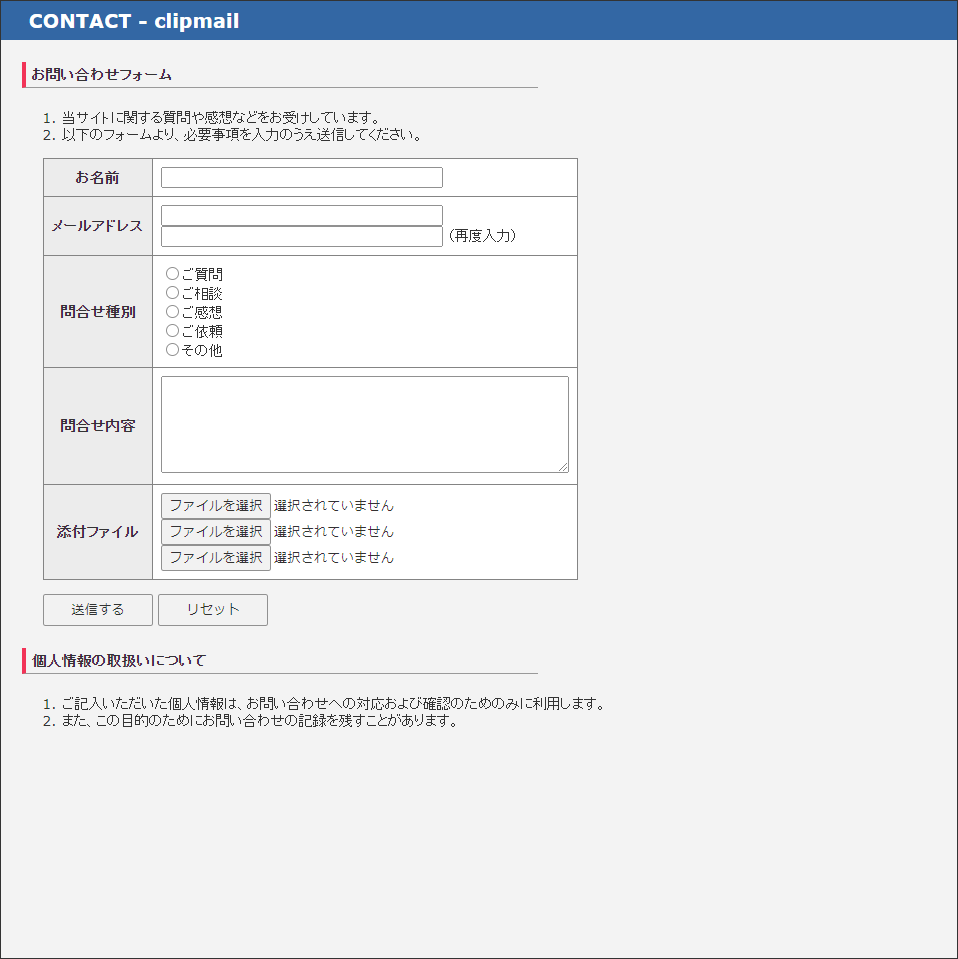This screenshot has width=958, height=959.
Task: Click the CONTACT – clipmail title bar
Action: pos(133,20)
